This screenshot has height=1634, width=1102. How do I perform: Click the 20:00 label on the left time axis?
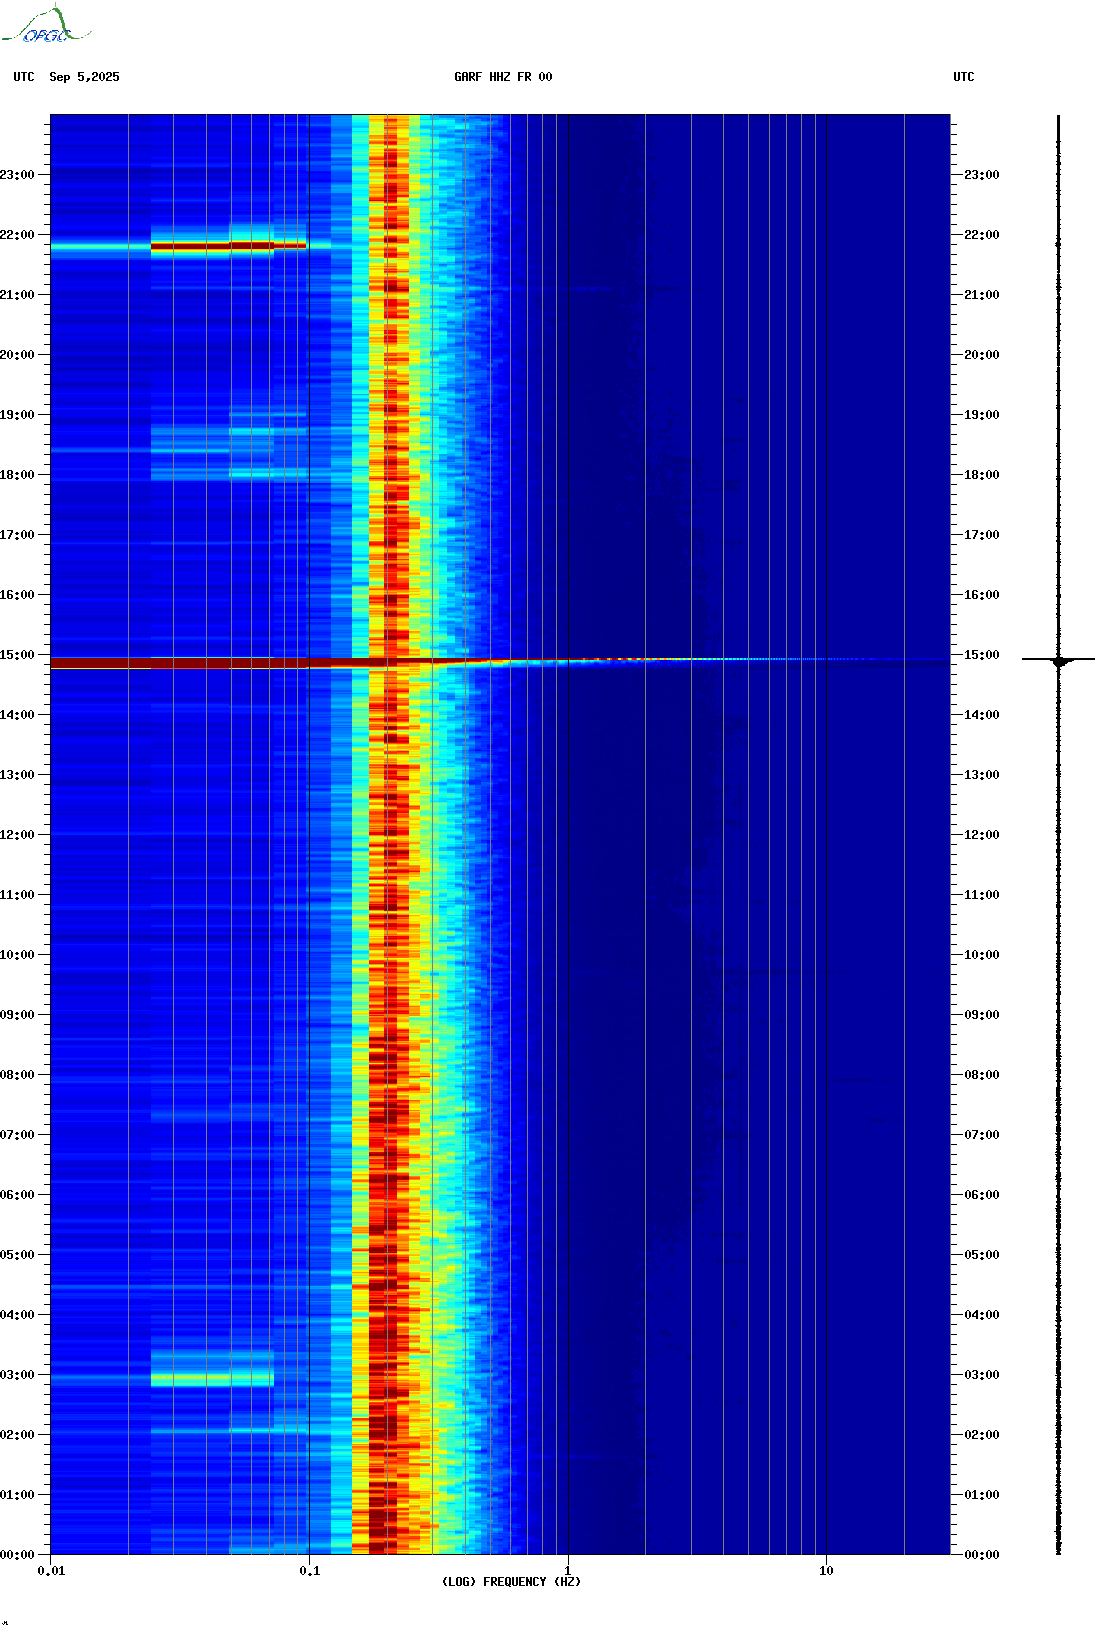(17, 355)
